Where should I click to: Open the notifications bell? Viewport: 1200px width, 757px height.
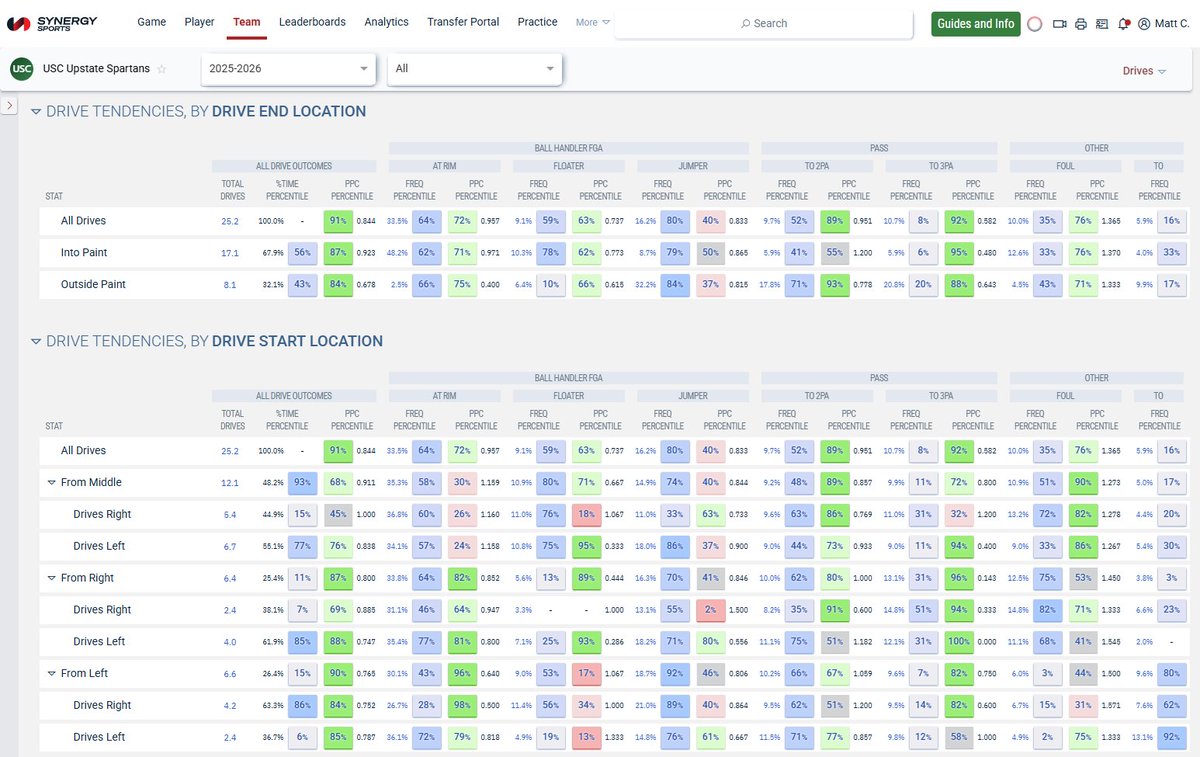[1123, 23]
